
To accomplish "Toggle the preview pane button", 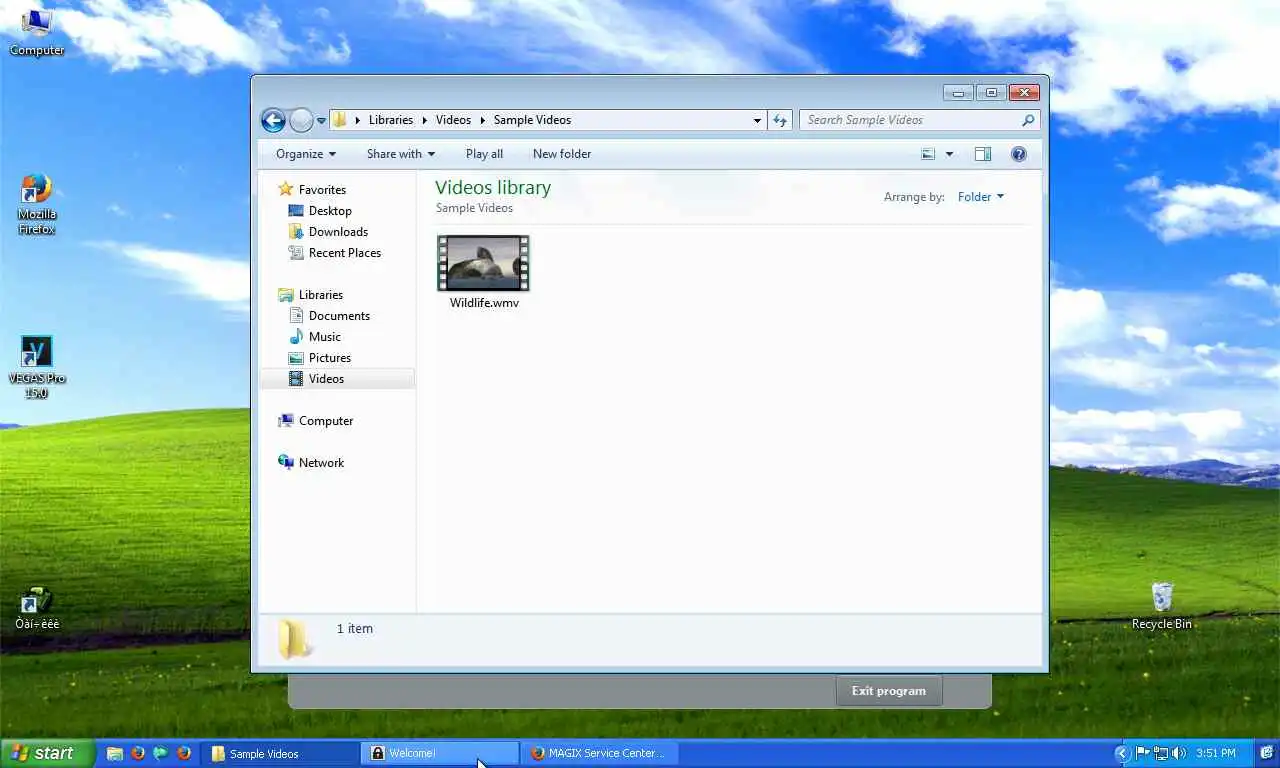I will 983,154.
